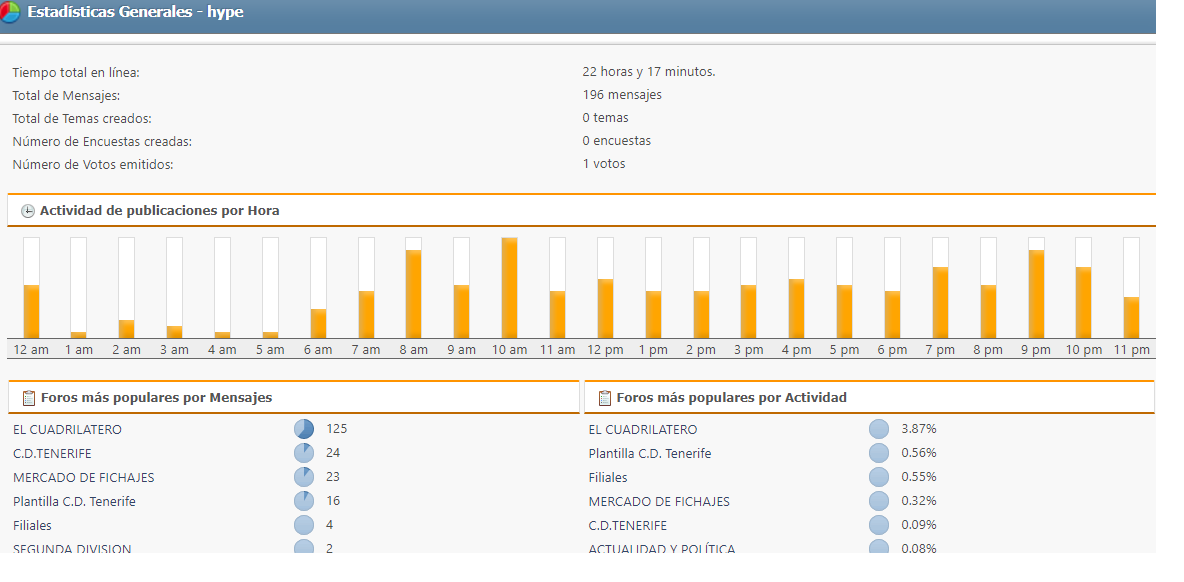Click the 'Total de Temas creados:' label
1184x582 pixels.
82,119
